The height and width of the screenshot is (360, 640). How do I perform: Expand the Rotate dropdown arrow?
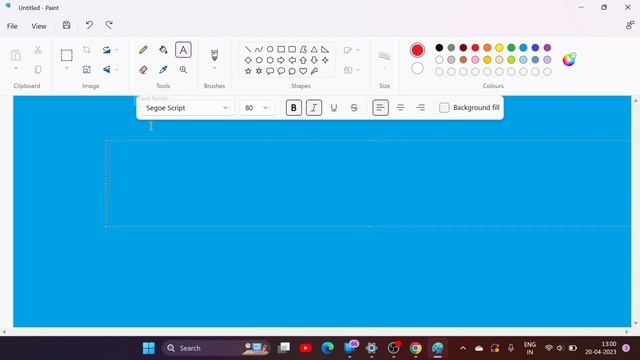pyautogui.click(x=116, y=50)
